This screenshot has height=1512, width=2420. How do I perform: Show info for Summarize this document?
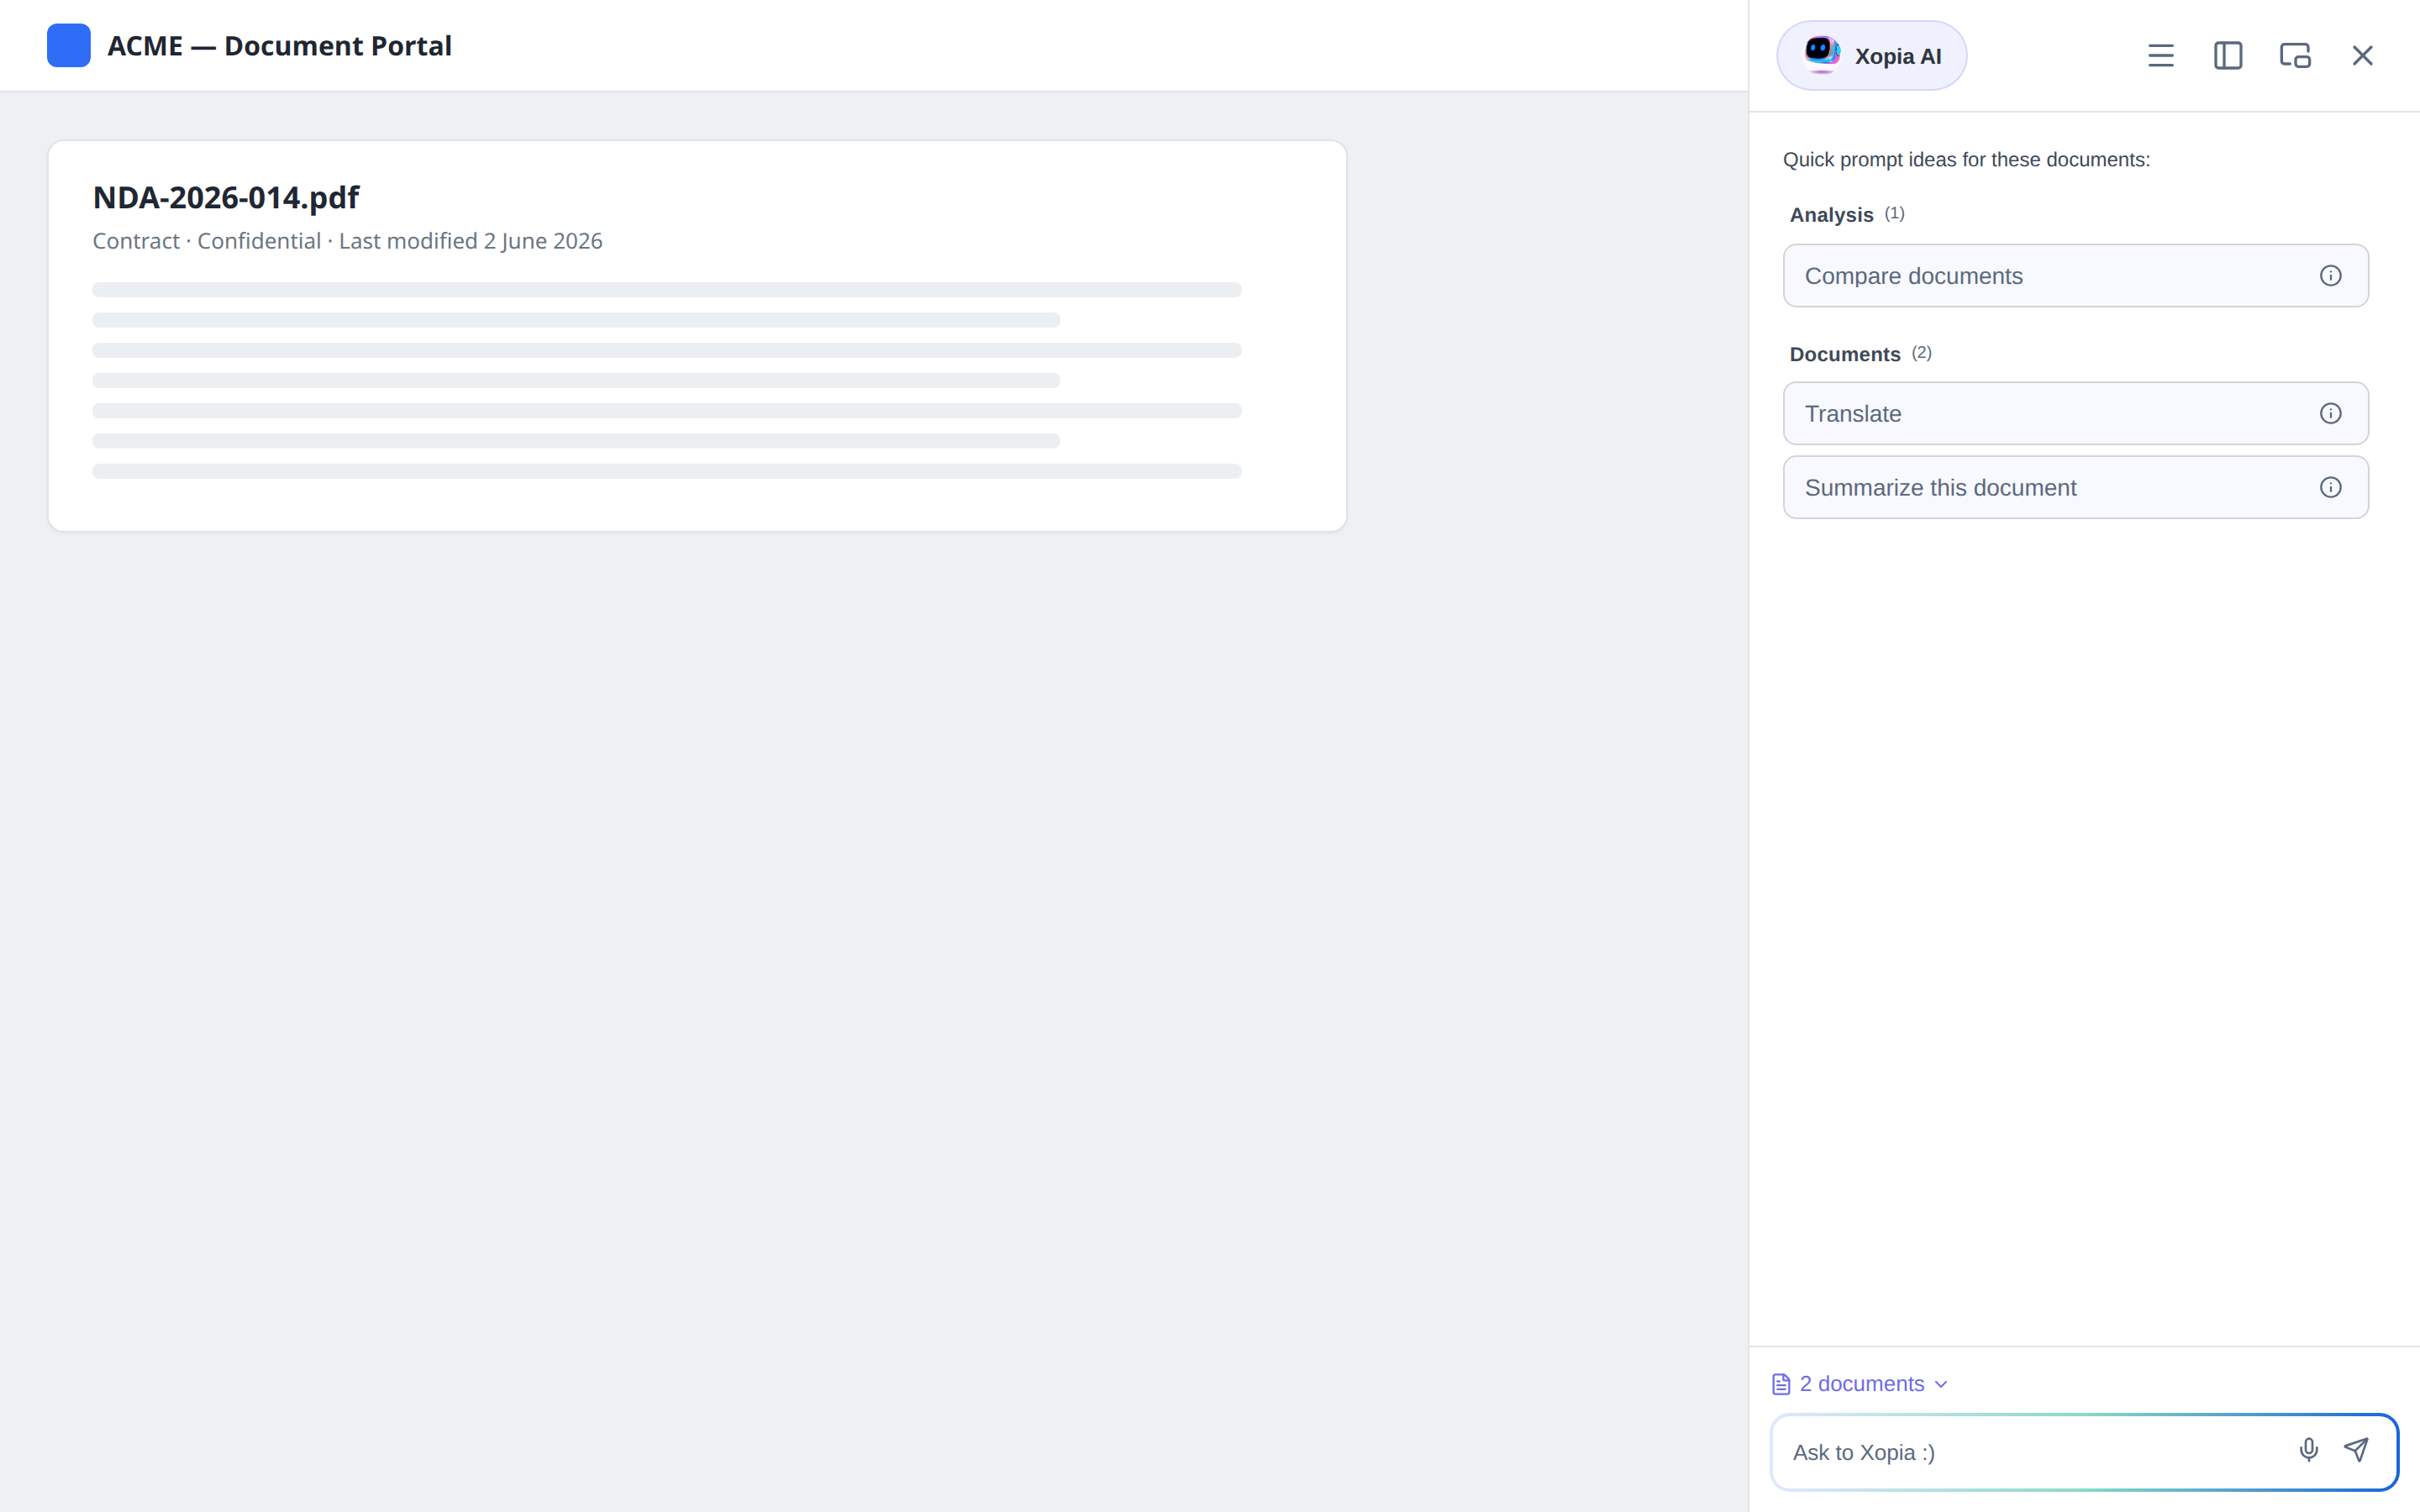click(2330, 488)
